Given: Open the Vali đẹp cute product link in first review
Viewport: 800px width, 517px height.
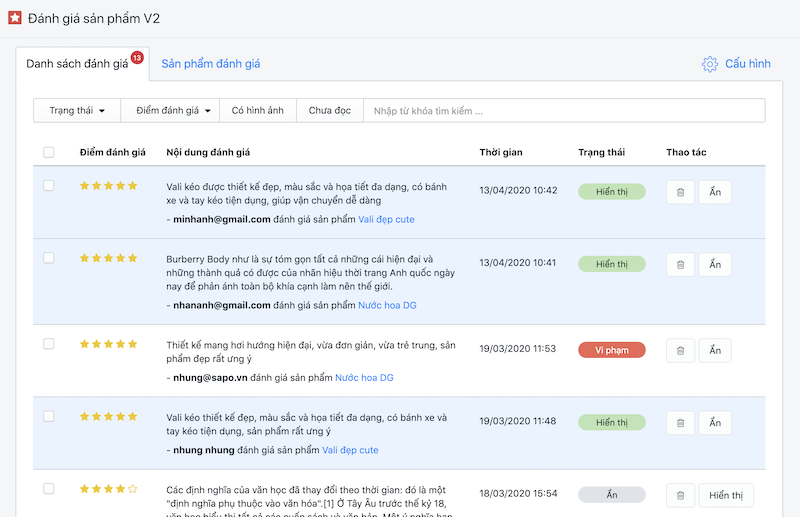Looking at the screenshot, I should (x=386, y=219).
